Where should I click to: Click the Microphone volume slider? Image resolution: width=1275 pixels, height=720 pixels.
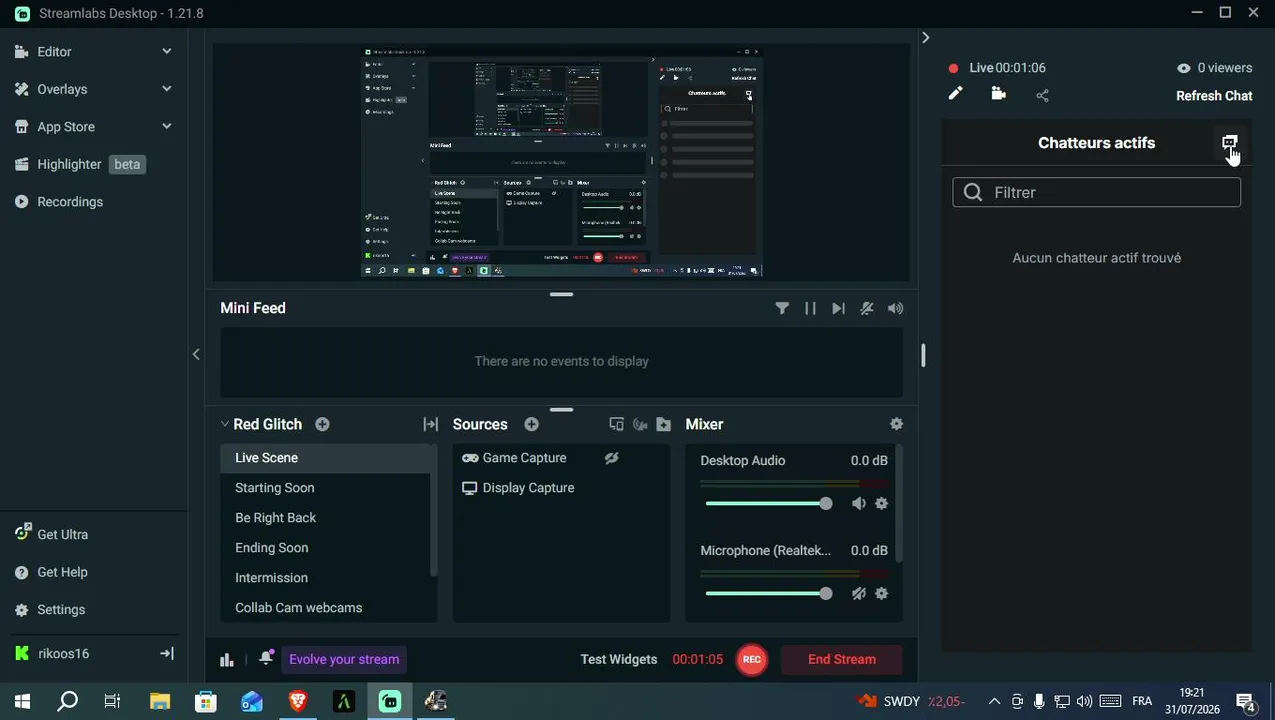[x=768, y=593]
